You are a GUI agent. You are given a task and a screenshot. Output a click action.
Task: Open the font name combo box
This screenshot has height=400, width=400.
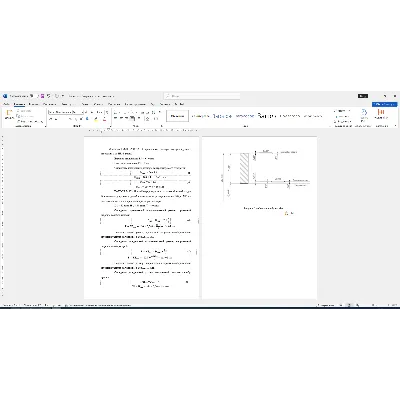(x=60, y=112)
